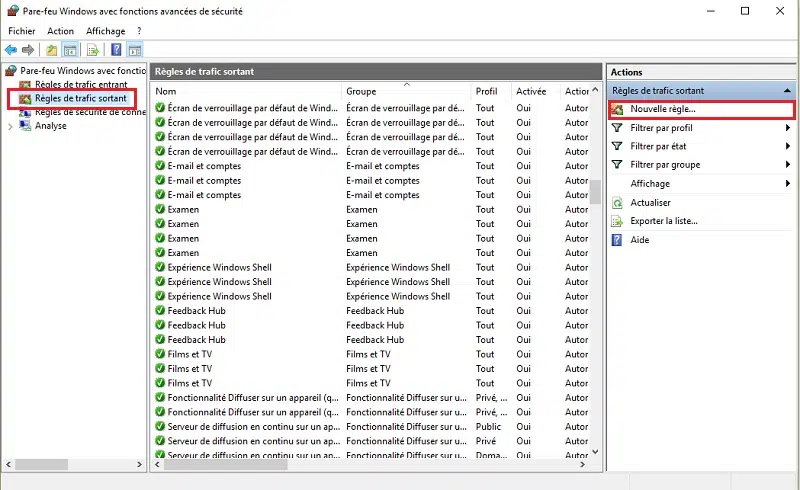Click the blue help icon beside Aide
This screenshot has width=800, height=490.
coord(617,240)
